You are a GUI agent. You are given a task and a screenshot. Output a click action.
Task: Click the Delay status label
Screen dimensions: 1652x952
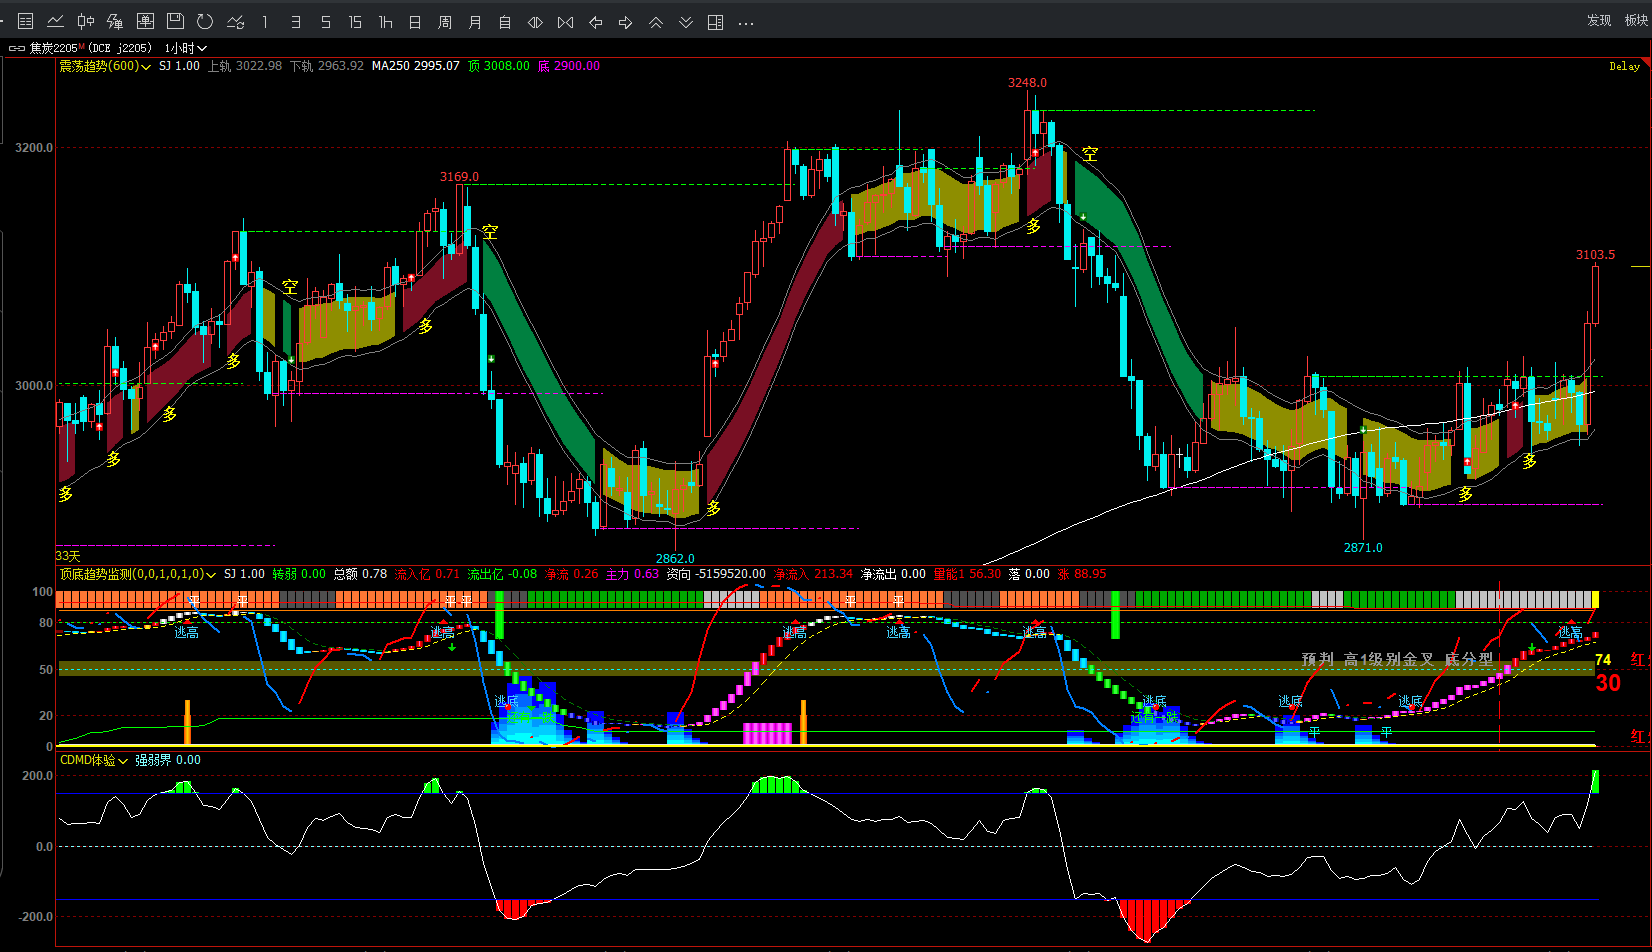pyautogui.click(x=1624, y=66)
